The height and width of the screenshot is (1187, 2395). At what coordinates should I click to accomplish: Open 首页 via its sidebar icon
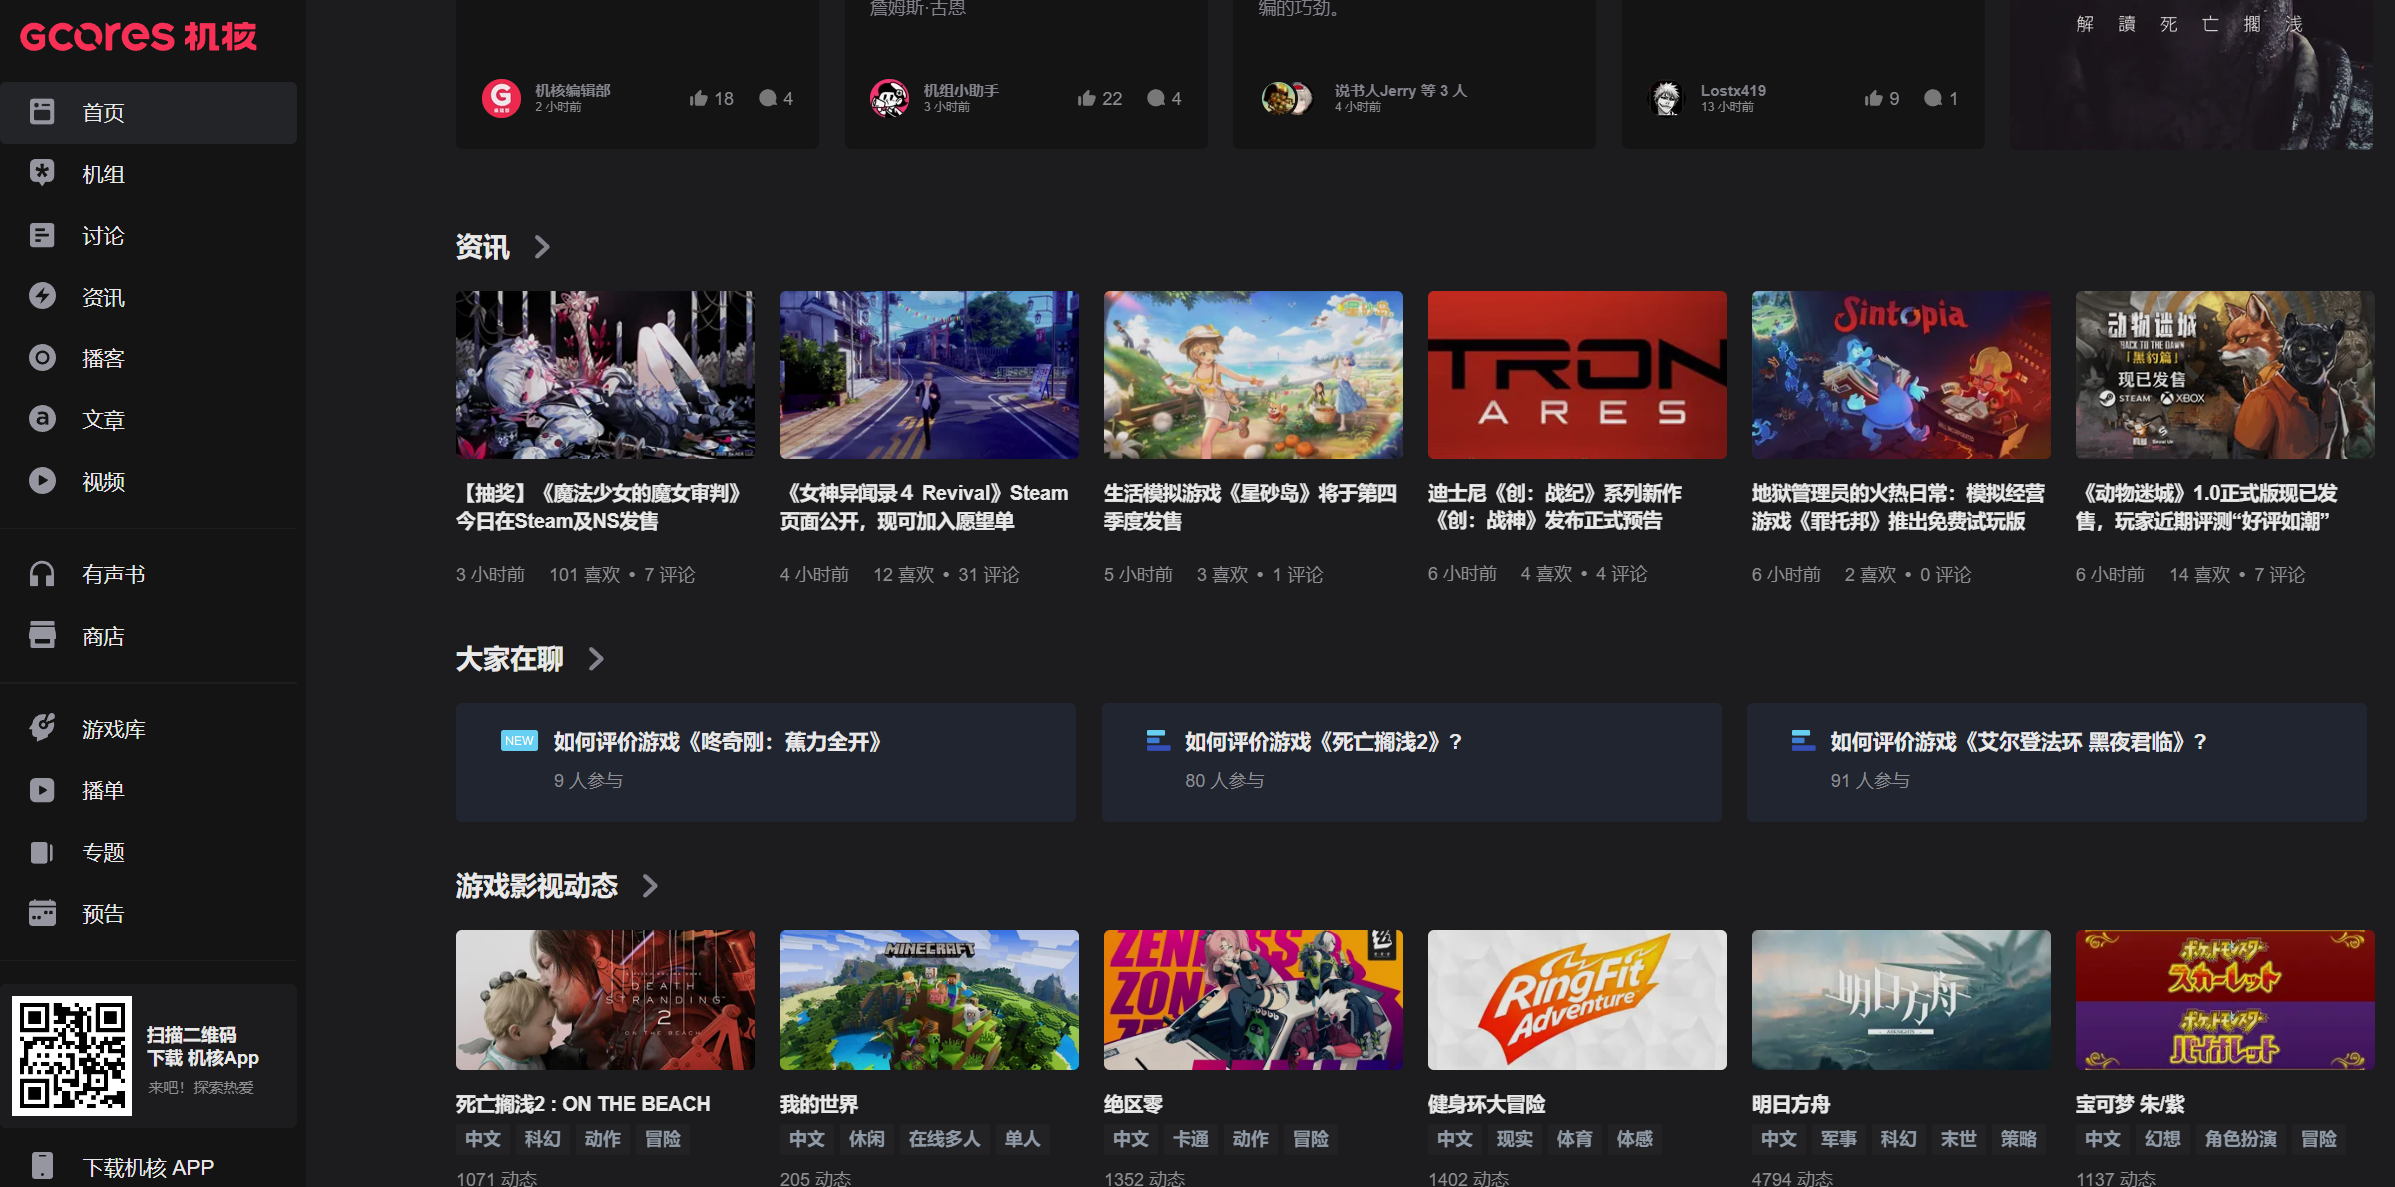coord(42,112)
